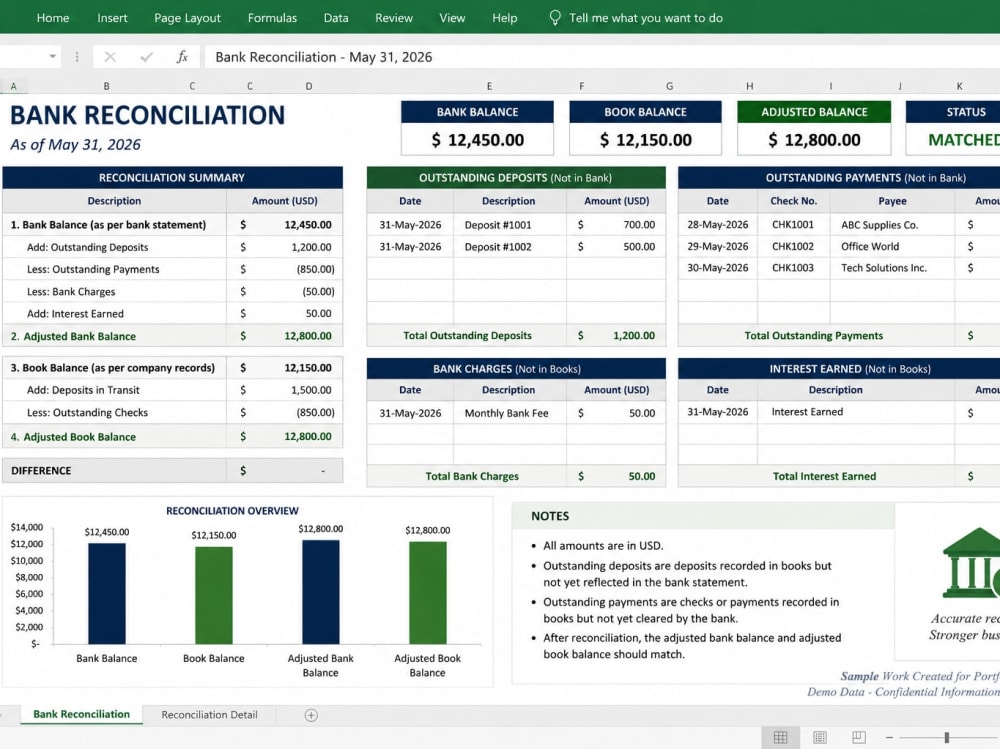Click the Book Balance chart bar

[x=214, y=595]
